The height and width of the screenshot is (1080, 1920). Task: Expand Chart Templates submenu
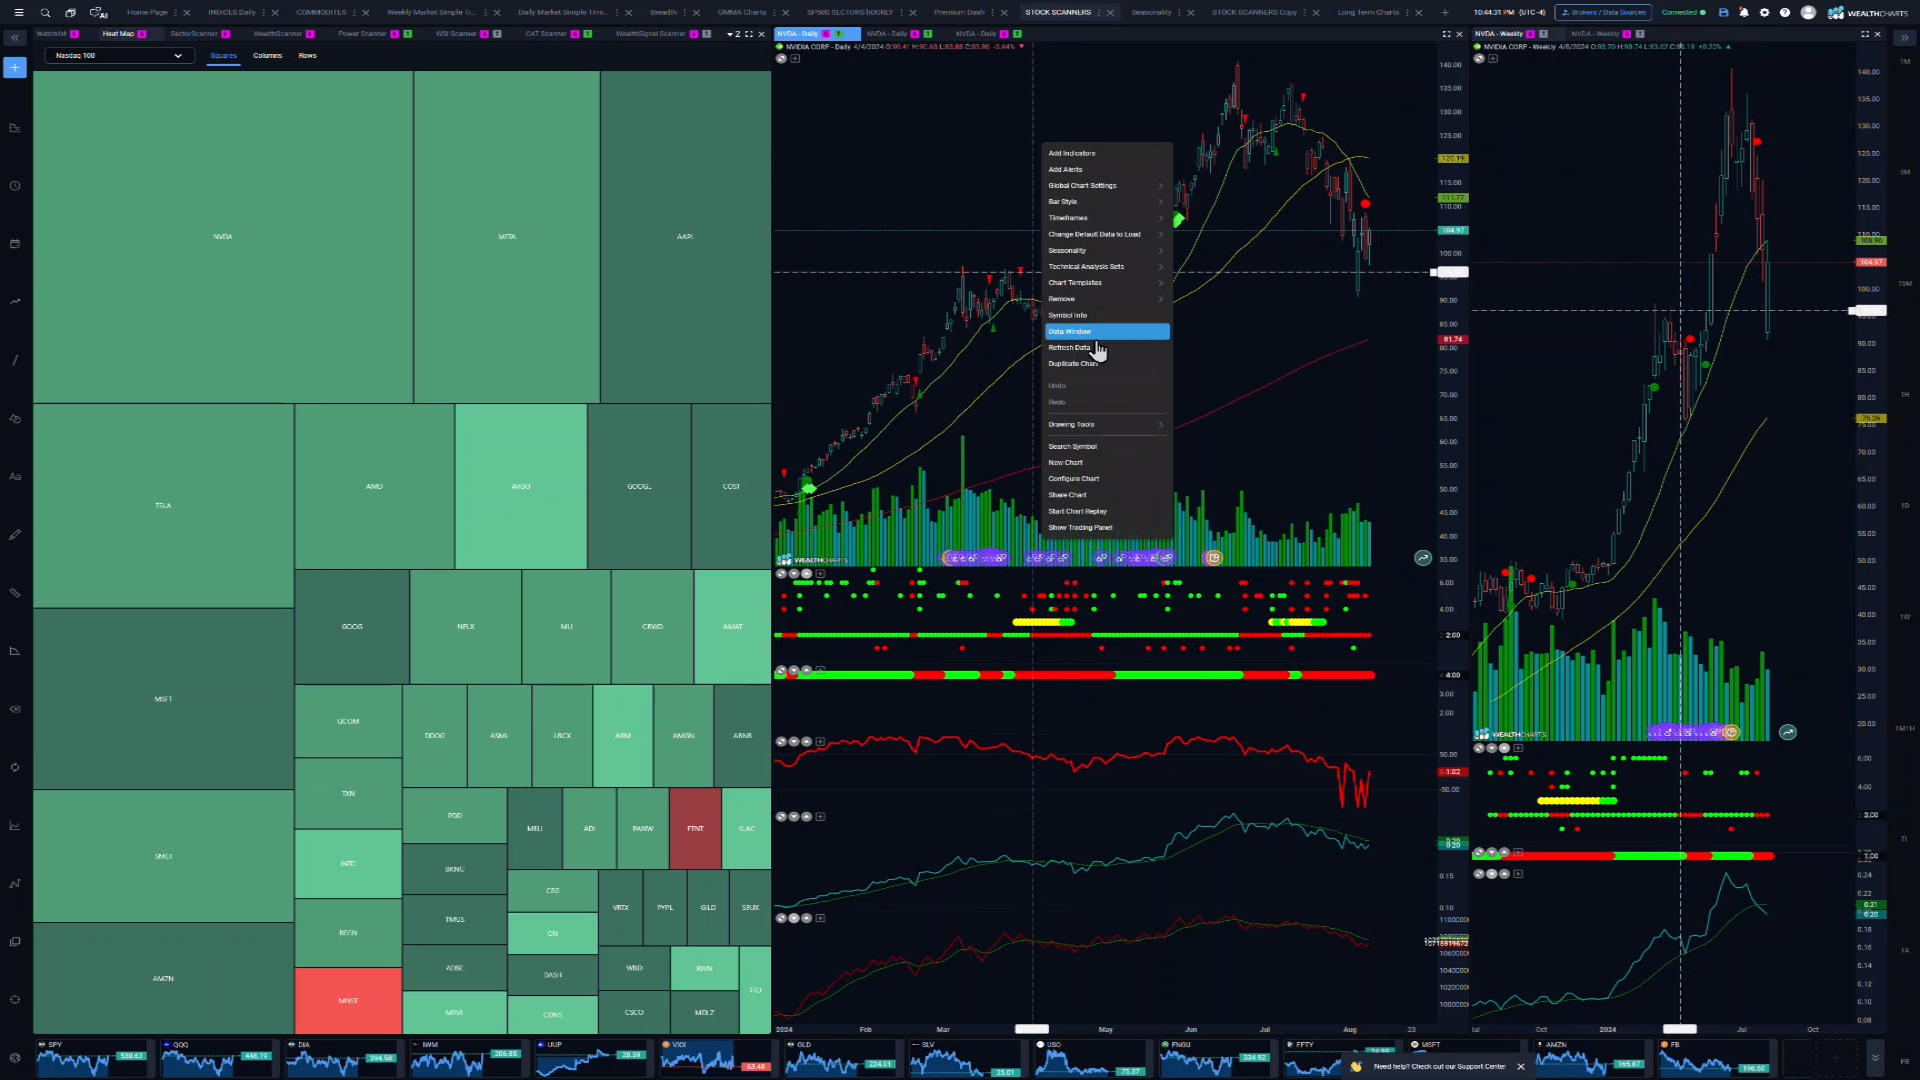[1106, 283]
